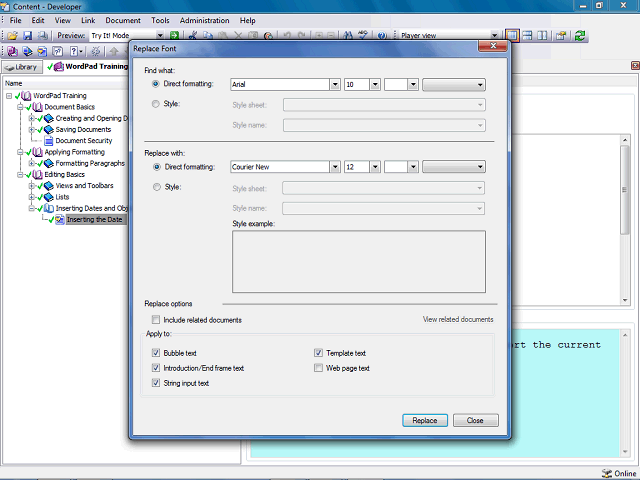Click the Delete X icon in toolbar
The height and width of the screenshot is (480, 640).
(238, 36)
